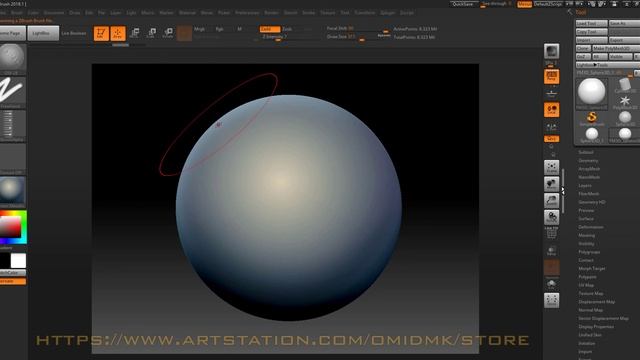Click the Move view navigation icon
Image resolution: width=640 pixels, height=360 pixels.
point(551,184)
